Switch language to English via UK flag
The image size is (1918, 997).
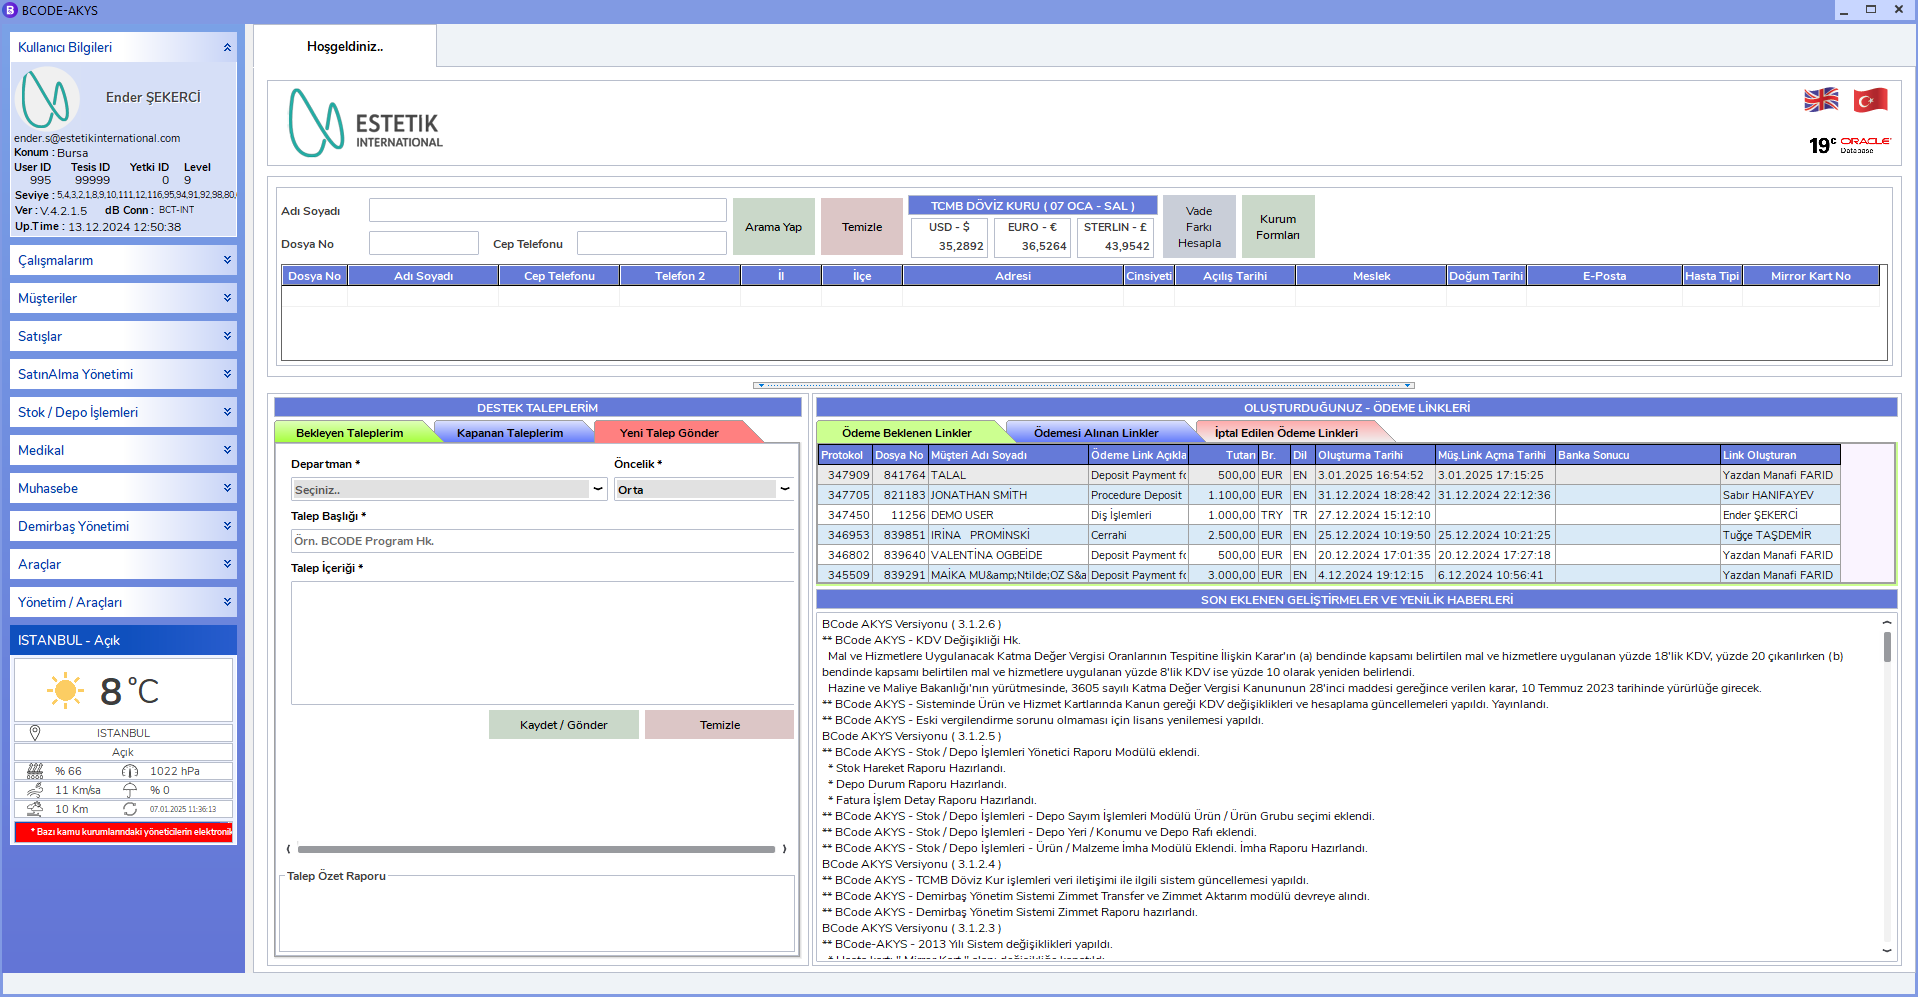tap(1821, 100)
